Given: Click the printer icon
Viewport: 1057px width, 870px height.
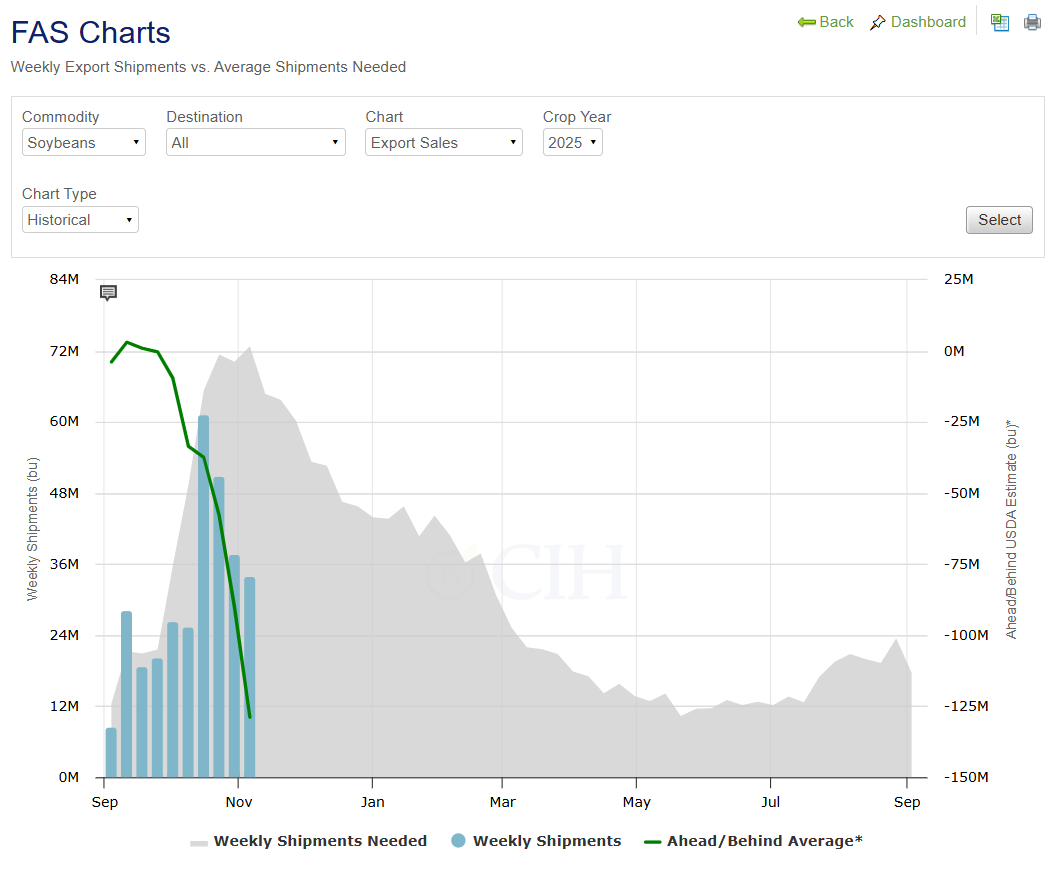Looking at the screenshot, I should (1032, 22).
